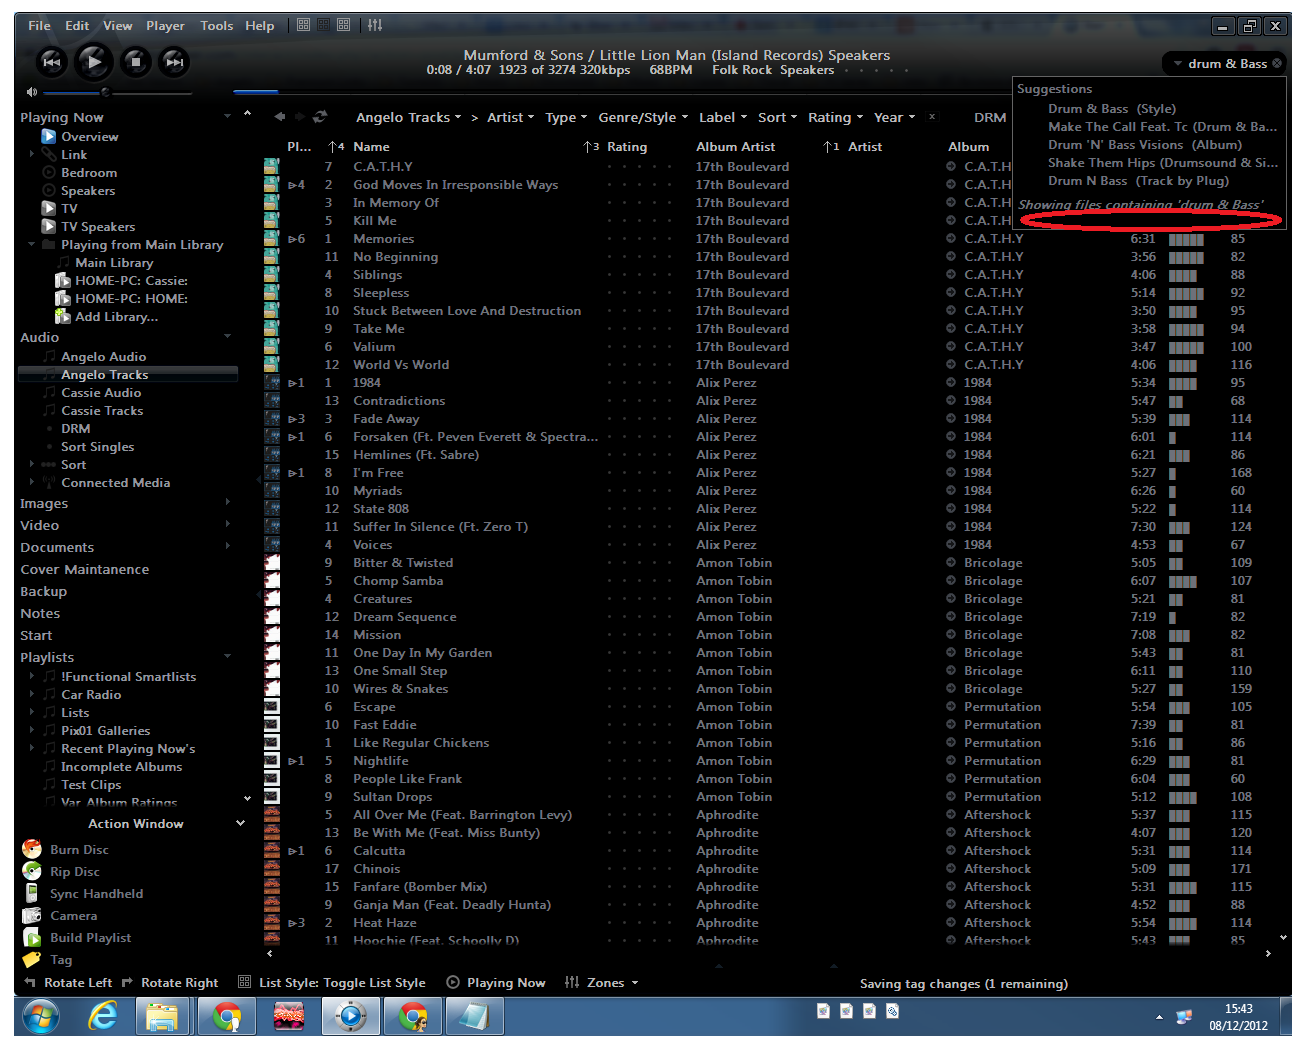The width and height of the screenshot is (1292, 1039).
Task: Expand the Car Radio playlist group
Action: coord(32,694)
